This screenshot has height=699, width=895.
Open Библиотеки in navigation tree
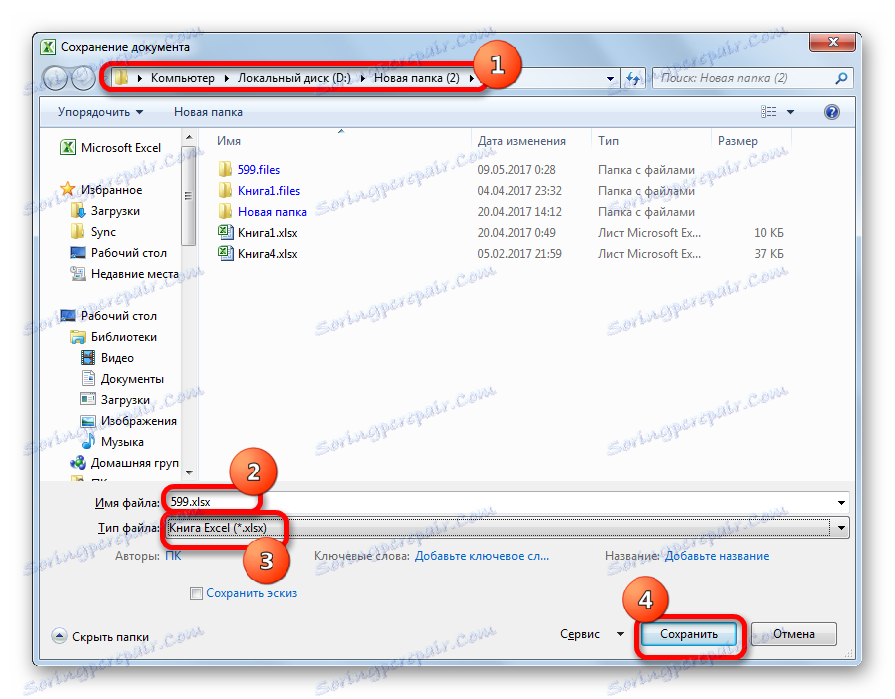coord(114,337)
